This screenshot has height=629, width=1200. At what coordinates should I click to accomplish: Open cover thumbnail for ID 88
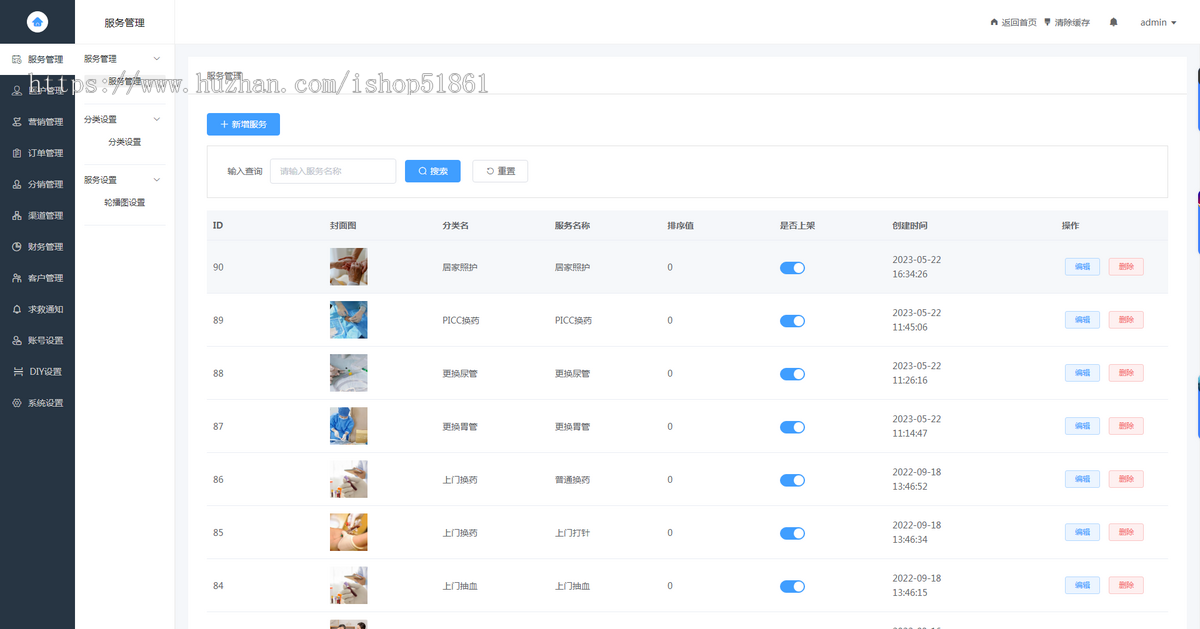348,373
